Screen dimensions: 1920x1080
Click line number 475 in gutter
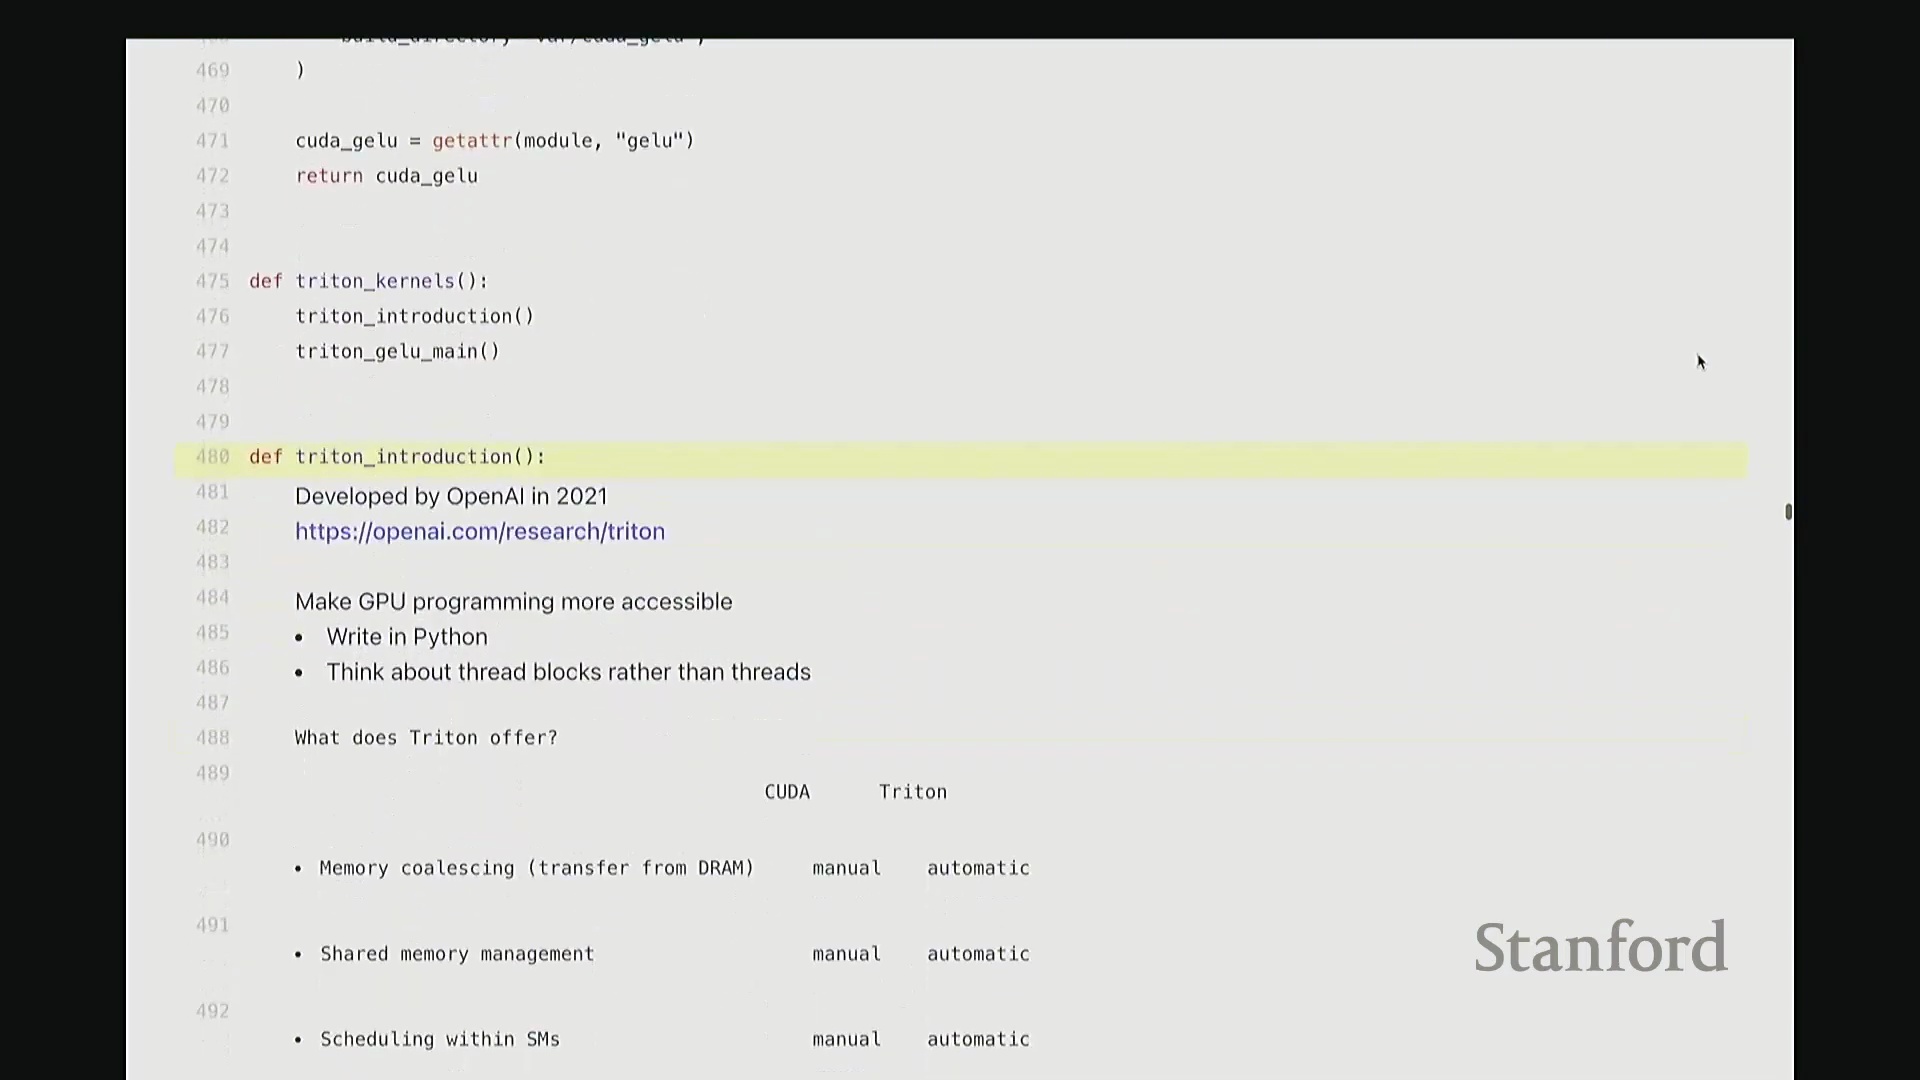click(212, 282)
